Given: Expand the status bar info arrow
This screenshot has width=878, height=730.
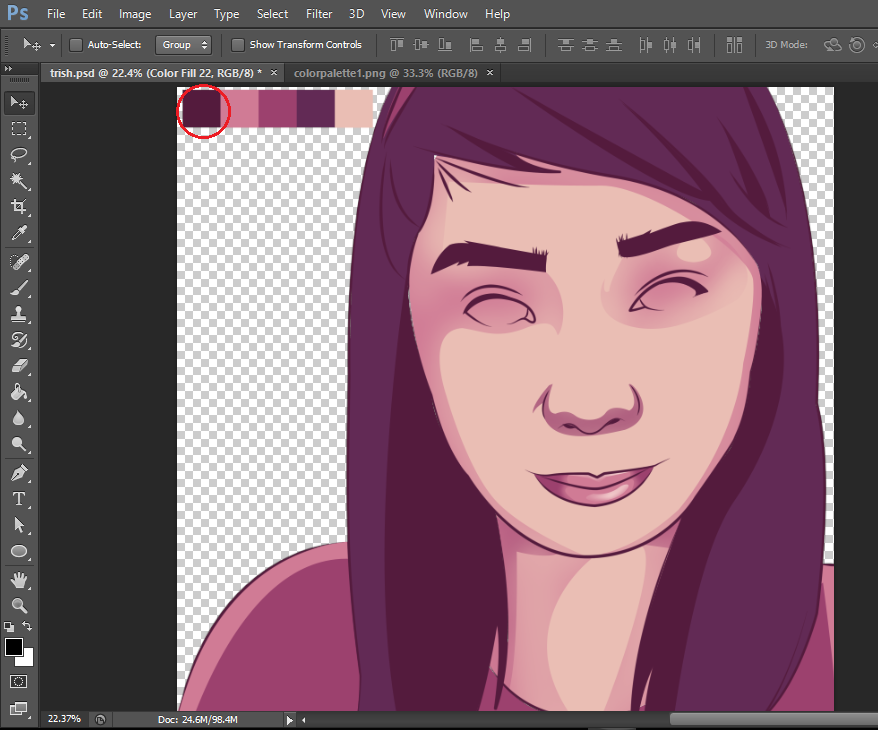Looking at the screenshot, I should click(290, 719).
